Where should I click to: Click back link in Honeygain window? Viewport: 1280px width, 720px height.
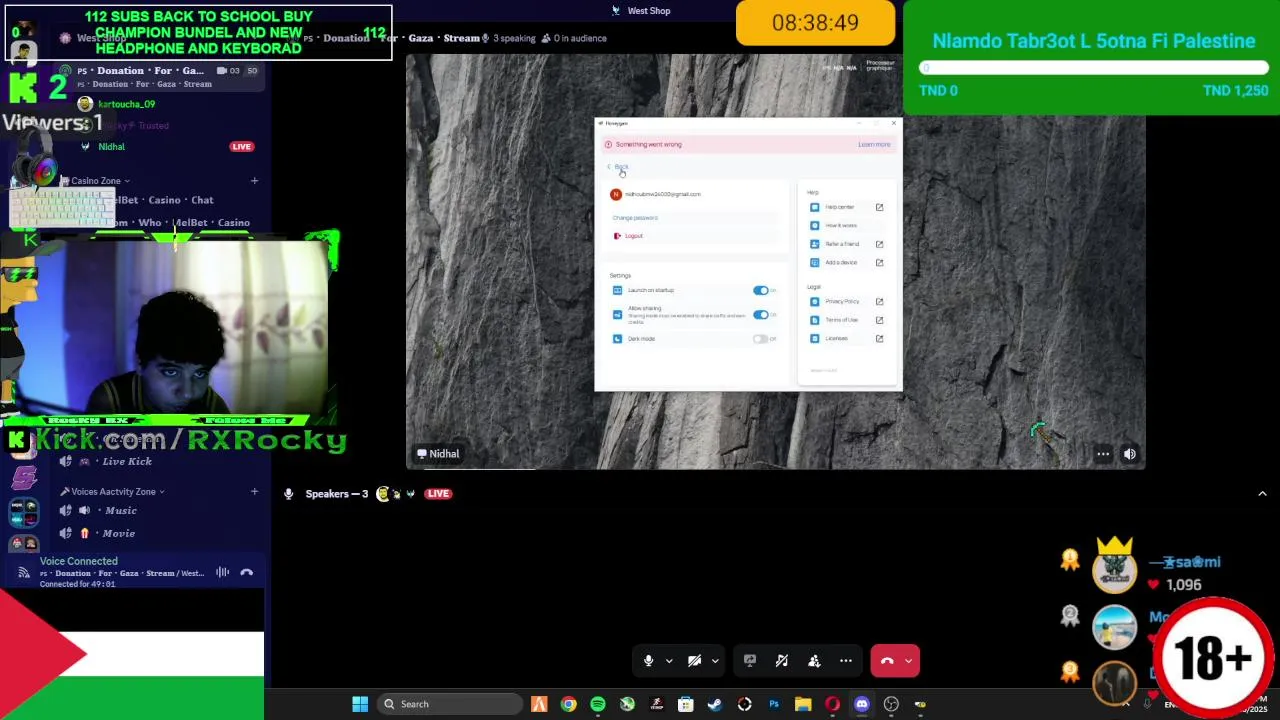[619, 167]
